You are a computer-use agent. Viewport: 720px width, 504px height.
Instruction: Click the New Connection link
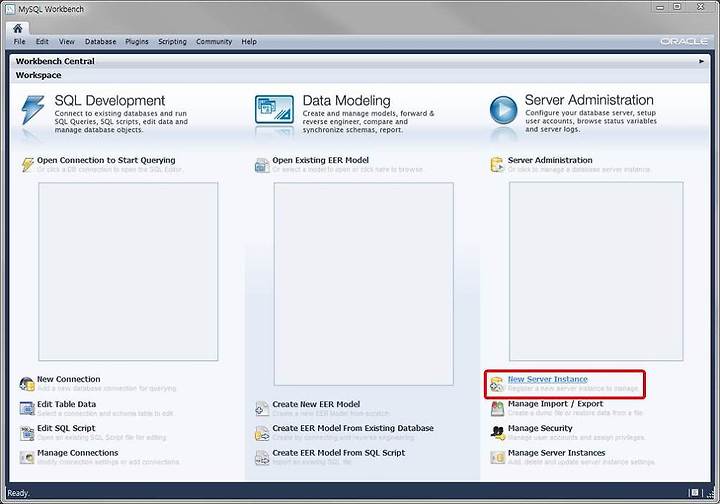(68, 379)
